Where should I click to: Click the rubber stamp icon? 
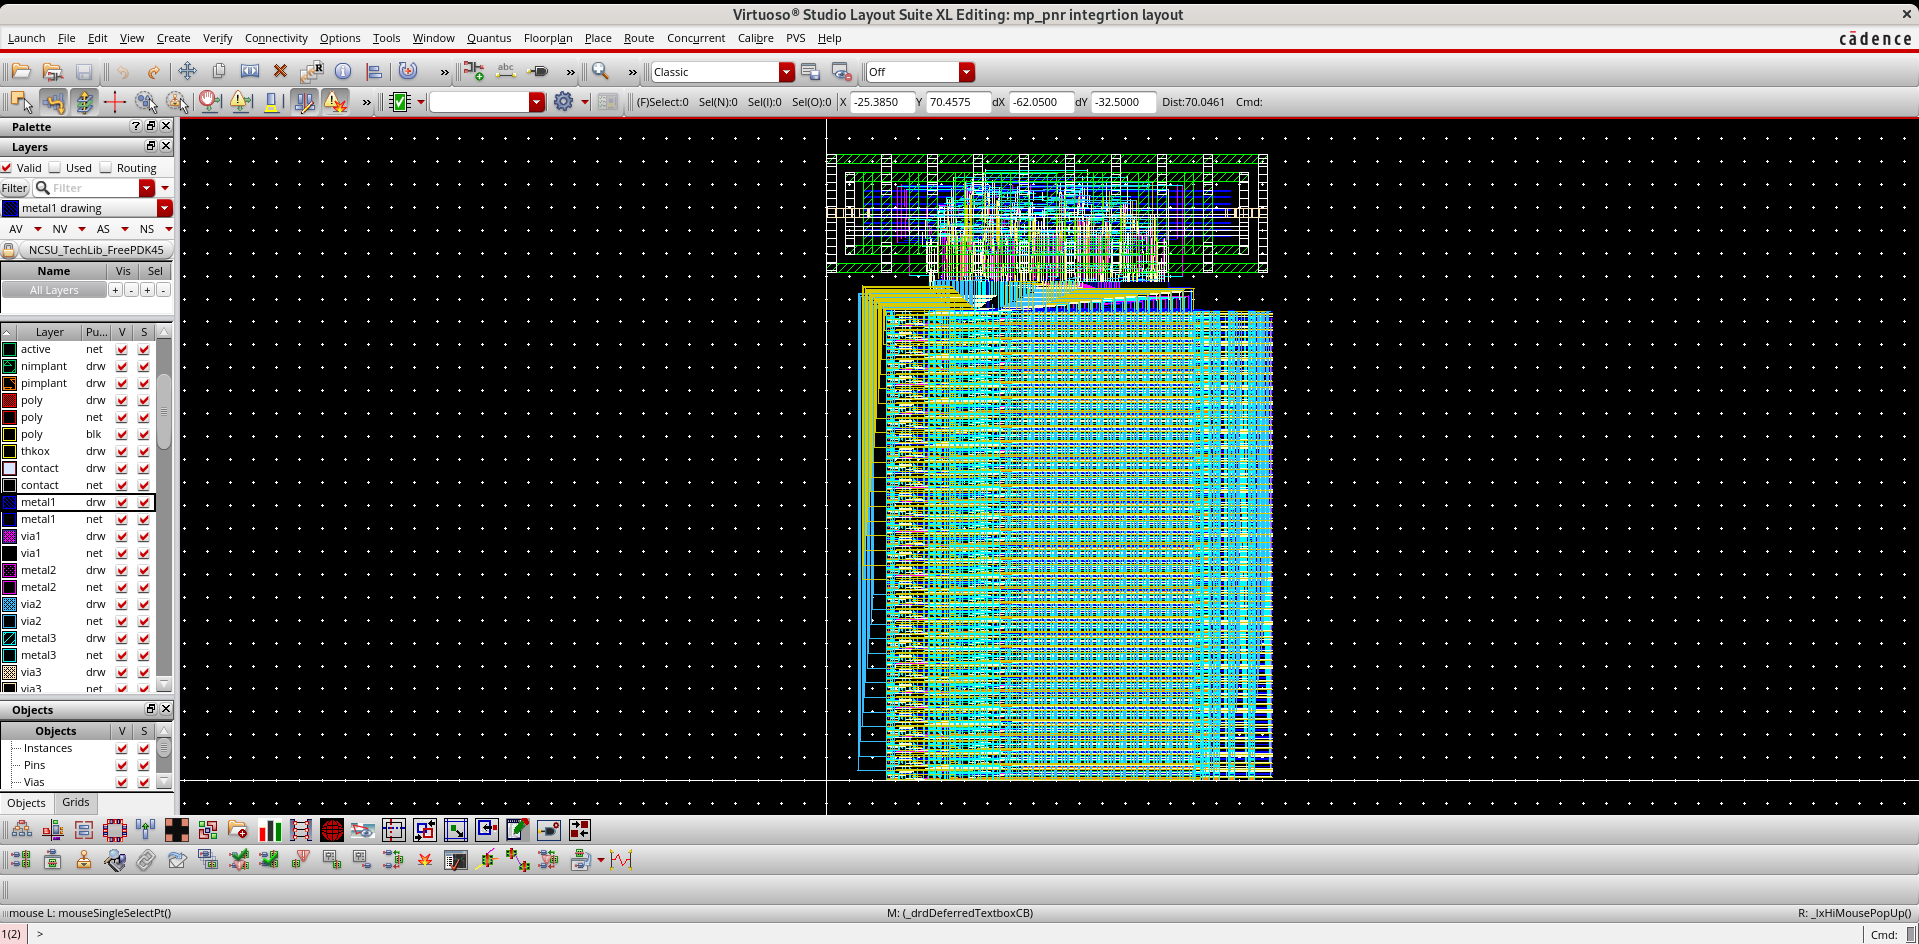point(84,860)
